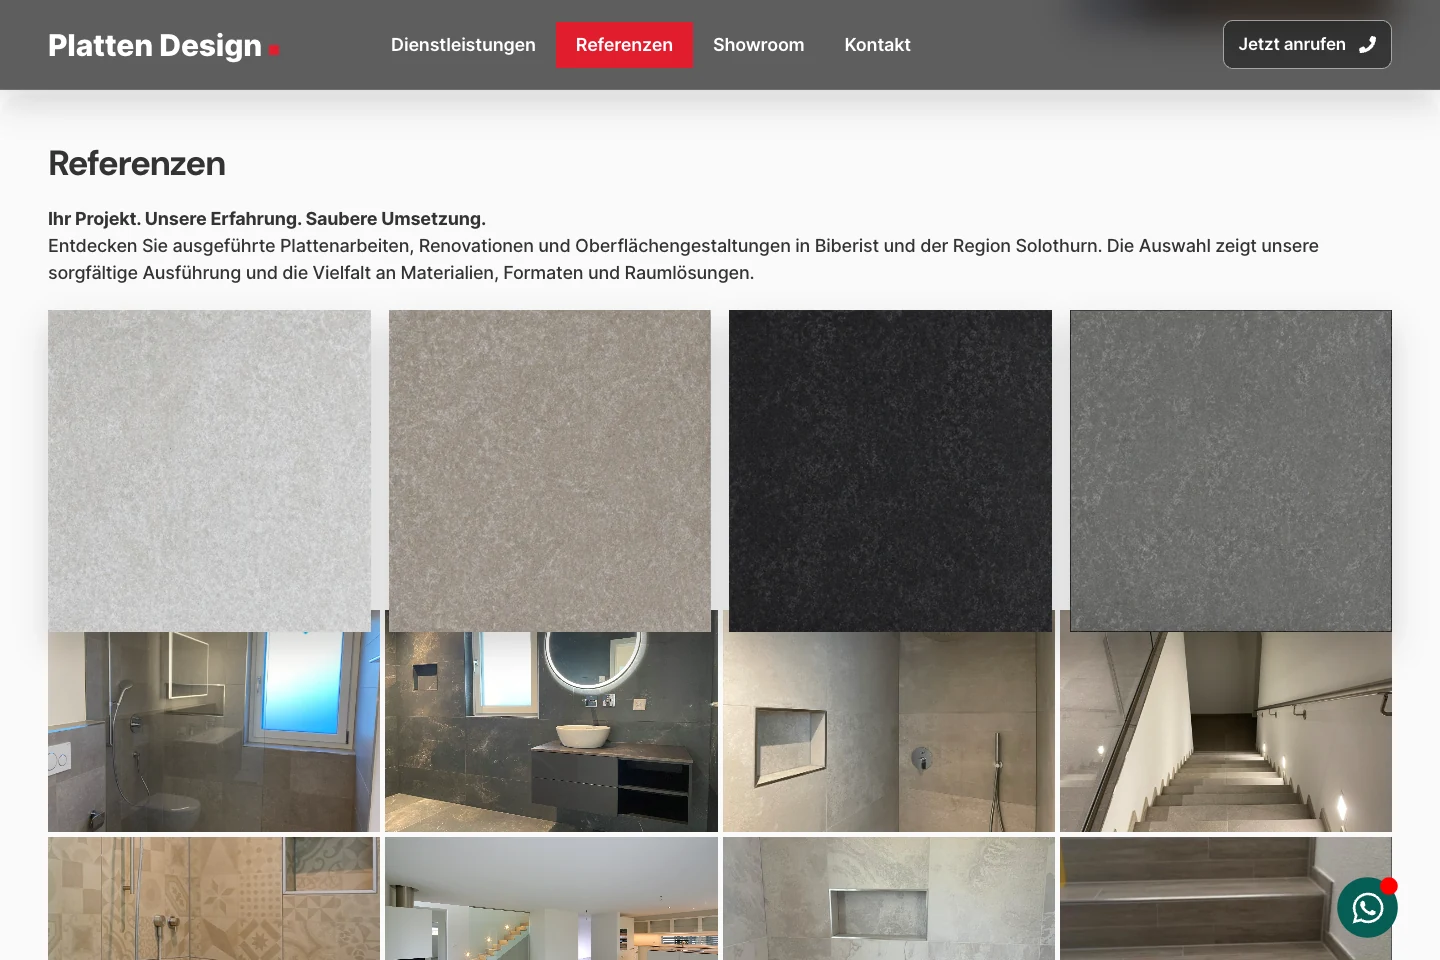1440x960 pixels.
Task: Click the Referenzen page heading
Action: point(137,163)
